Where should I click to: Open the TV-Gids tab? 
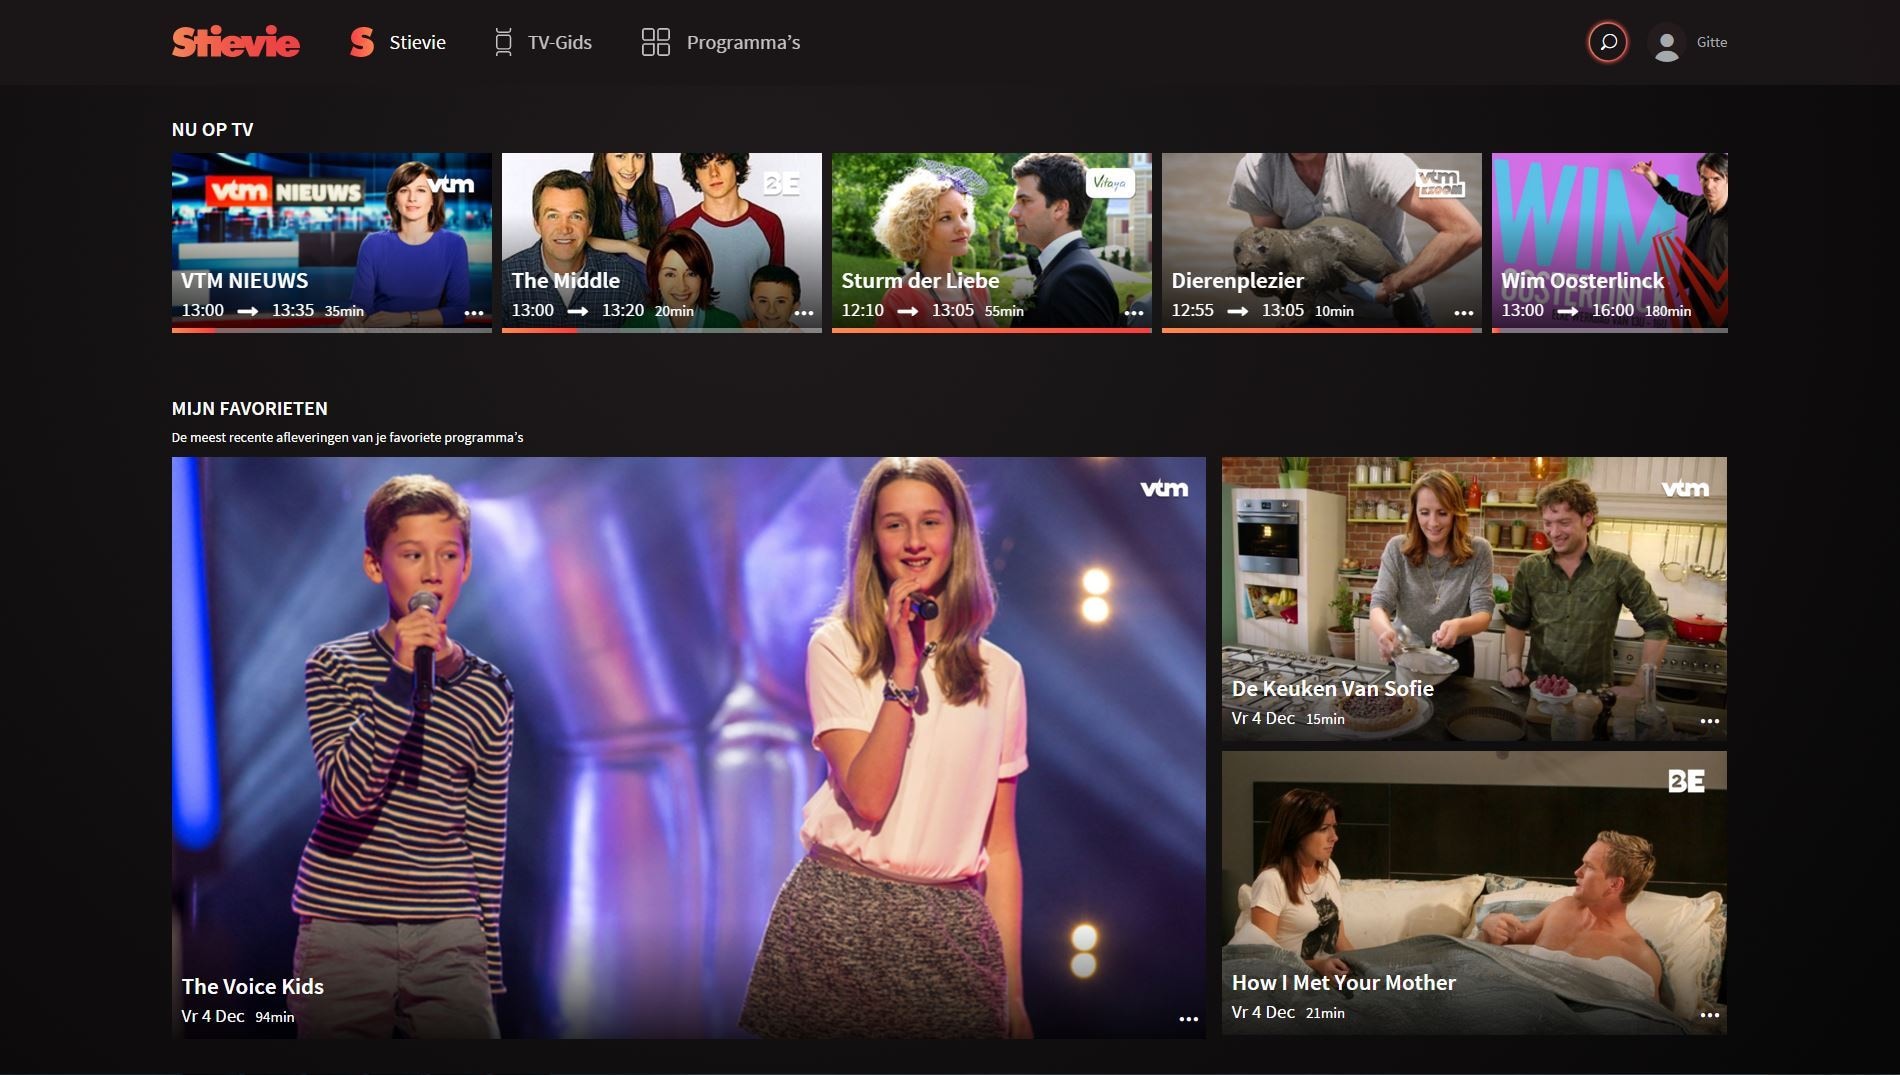click(543, 42)
